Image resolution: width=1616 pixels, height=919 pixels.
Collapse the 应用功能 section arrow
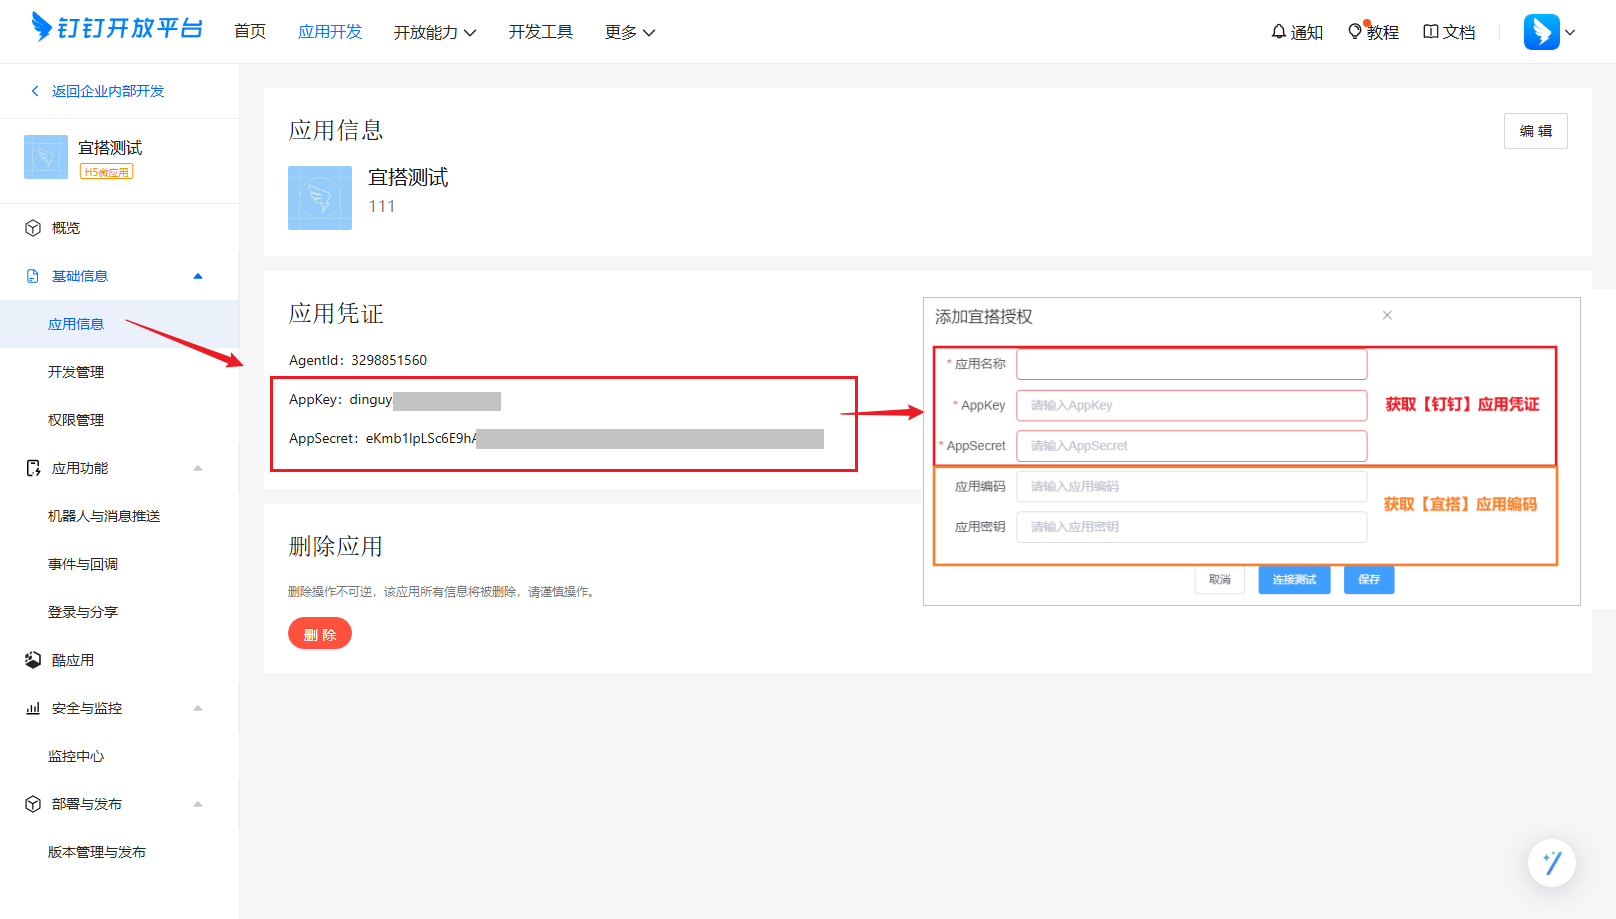tap(198, 468)
